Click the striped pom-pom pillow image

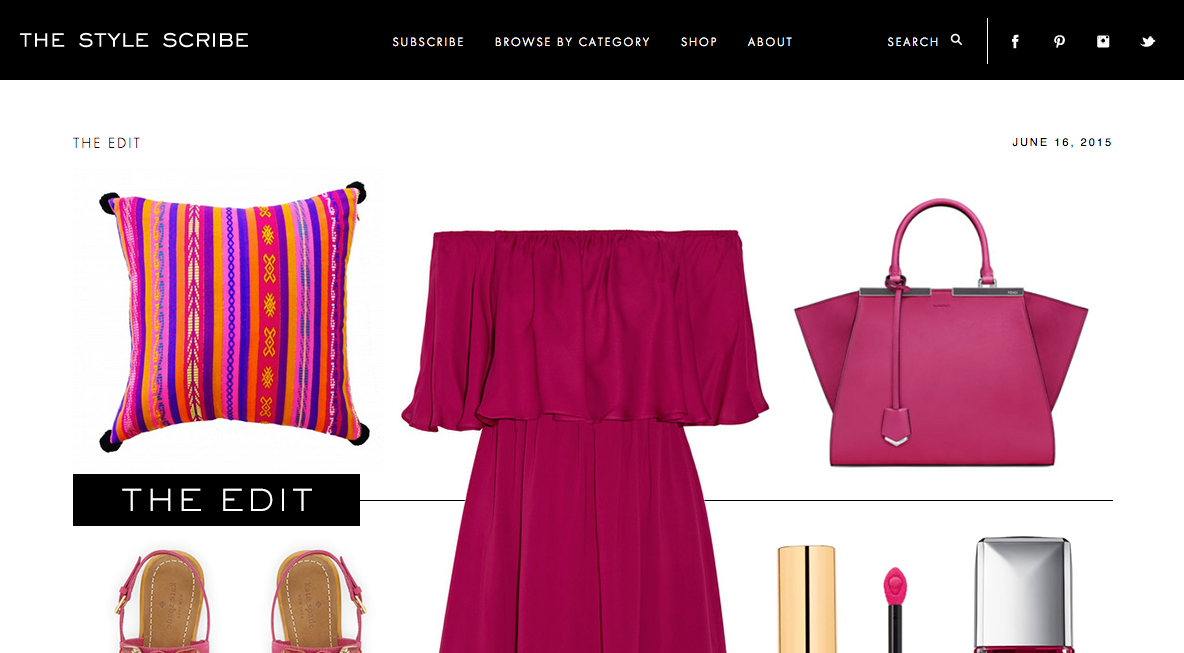coord(233,317)
